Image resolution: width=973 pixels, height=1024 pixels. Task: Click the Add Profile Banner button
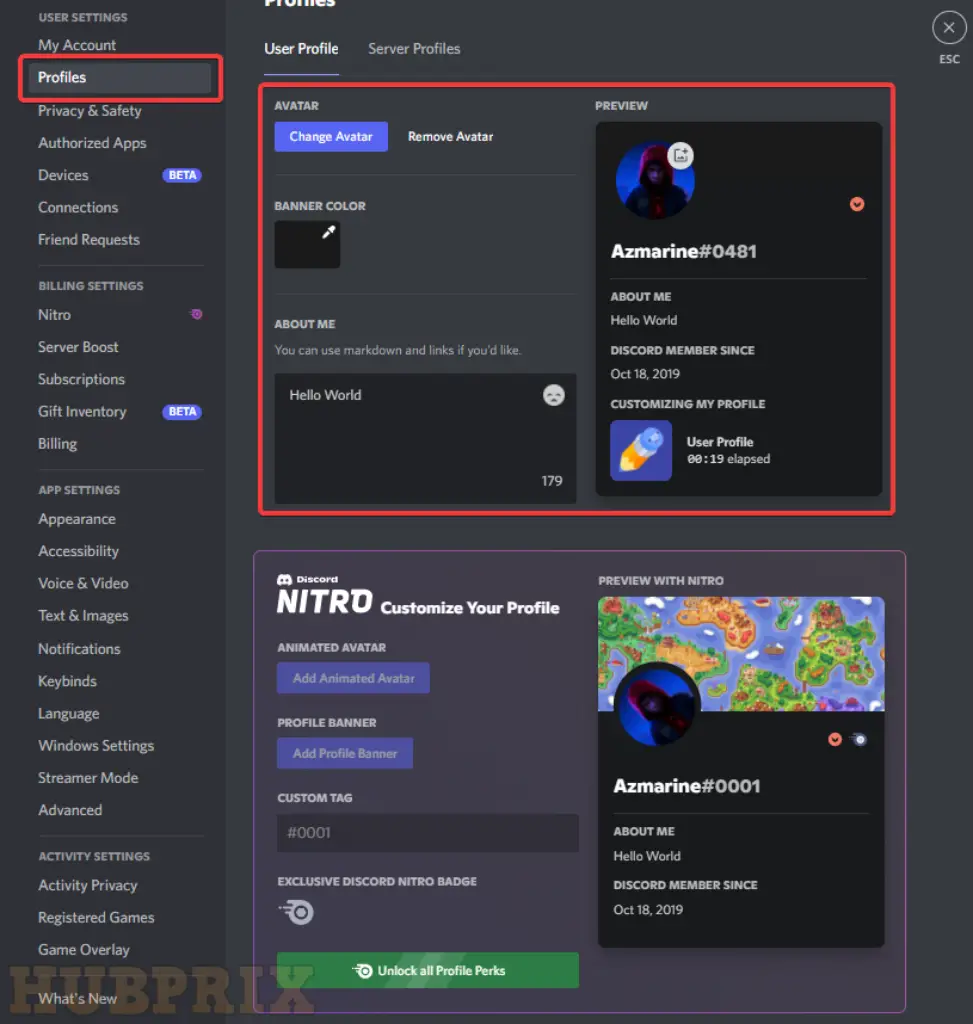pos(345,753)
